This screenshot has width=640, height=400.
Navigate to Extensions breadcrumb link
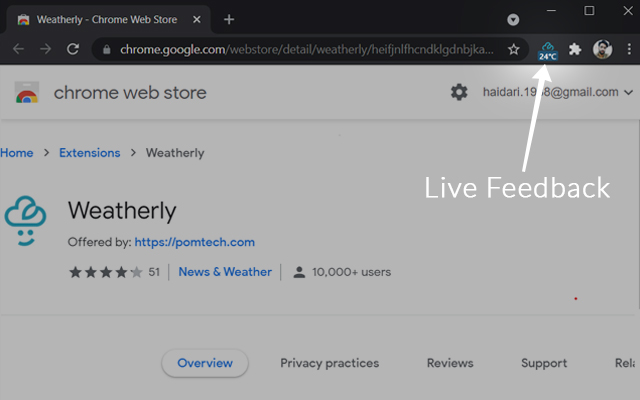(89, 153)
